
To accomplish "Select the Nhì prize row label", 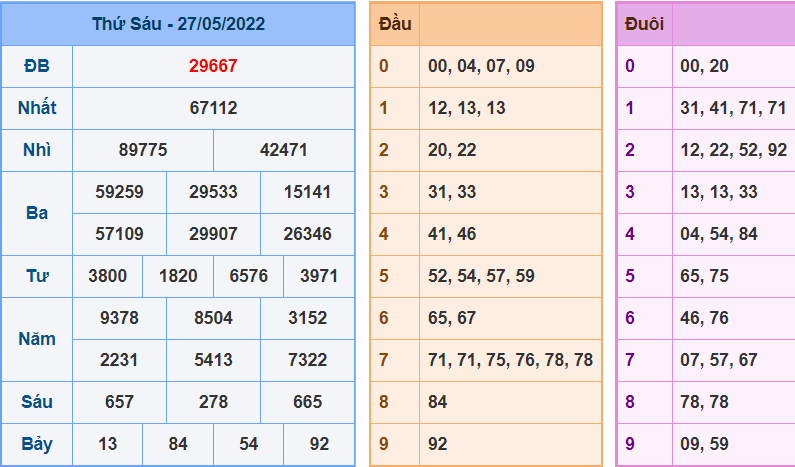I will point(37,150).
